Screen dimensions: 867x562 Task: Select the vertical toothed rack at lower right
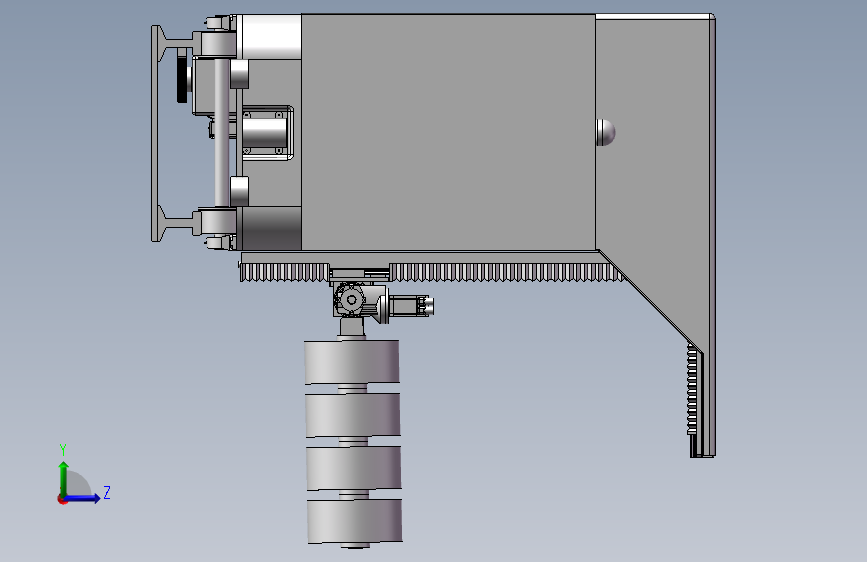tap(692, 390)
